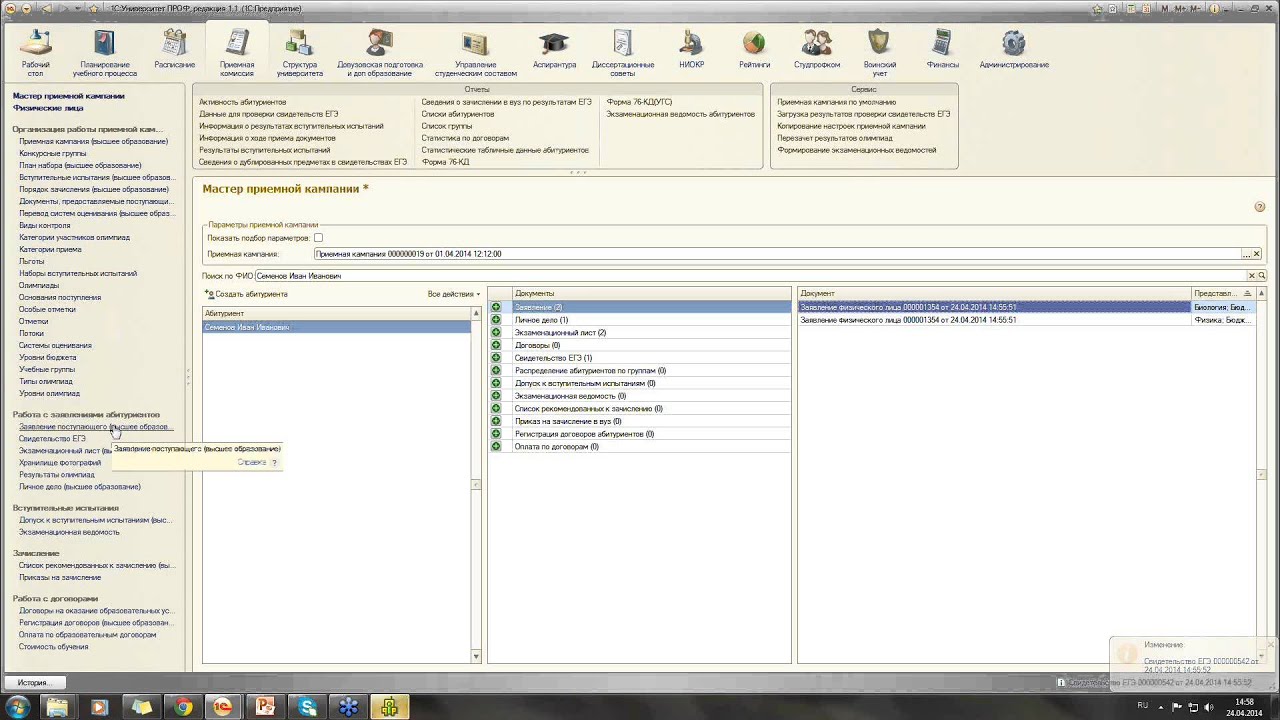Open the selection button for Приемная кампания field
Image resolution: width=1280 pixels, height=720 pixels.
point(1247,254)
